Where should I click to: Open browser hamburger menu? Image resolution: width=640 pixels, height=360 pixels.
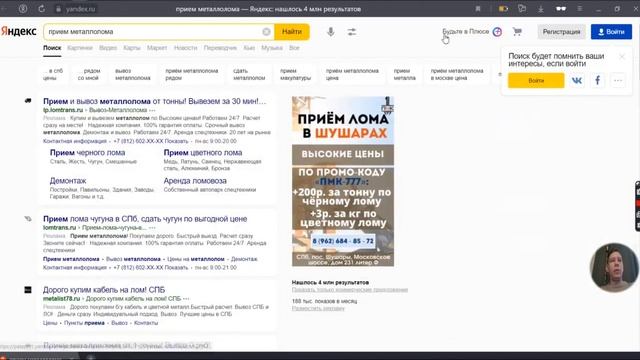click(579, 9)
